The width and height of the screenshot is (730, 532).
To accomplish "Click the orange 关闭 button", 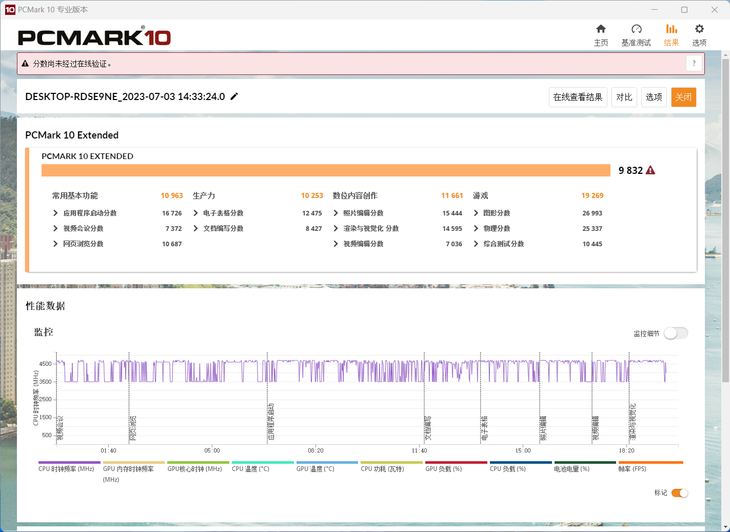I will pyautogui.click(x=683, y=97).
